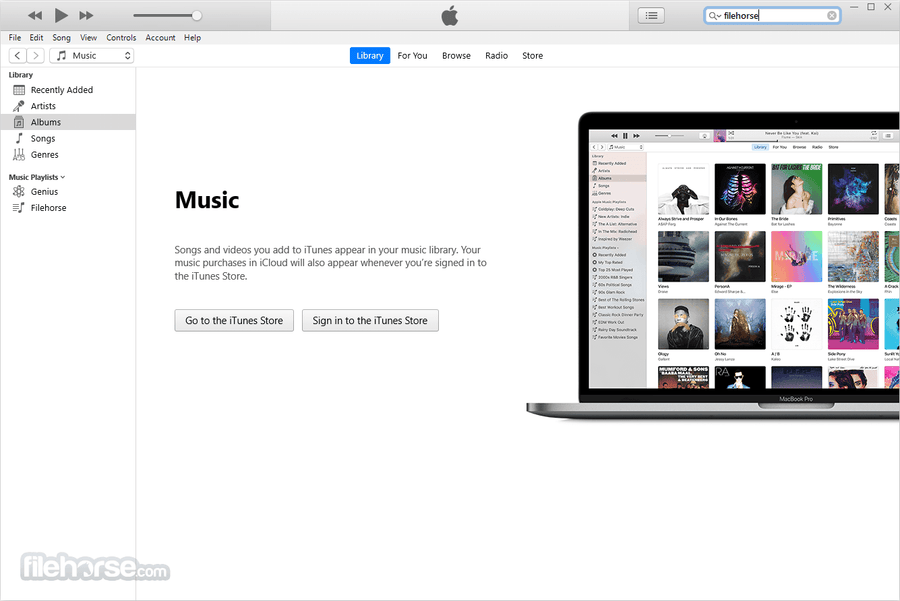900x601 pixels.
Task: Clear the search field with the X
Action: (x=832, y=15)
